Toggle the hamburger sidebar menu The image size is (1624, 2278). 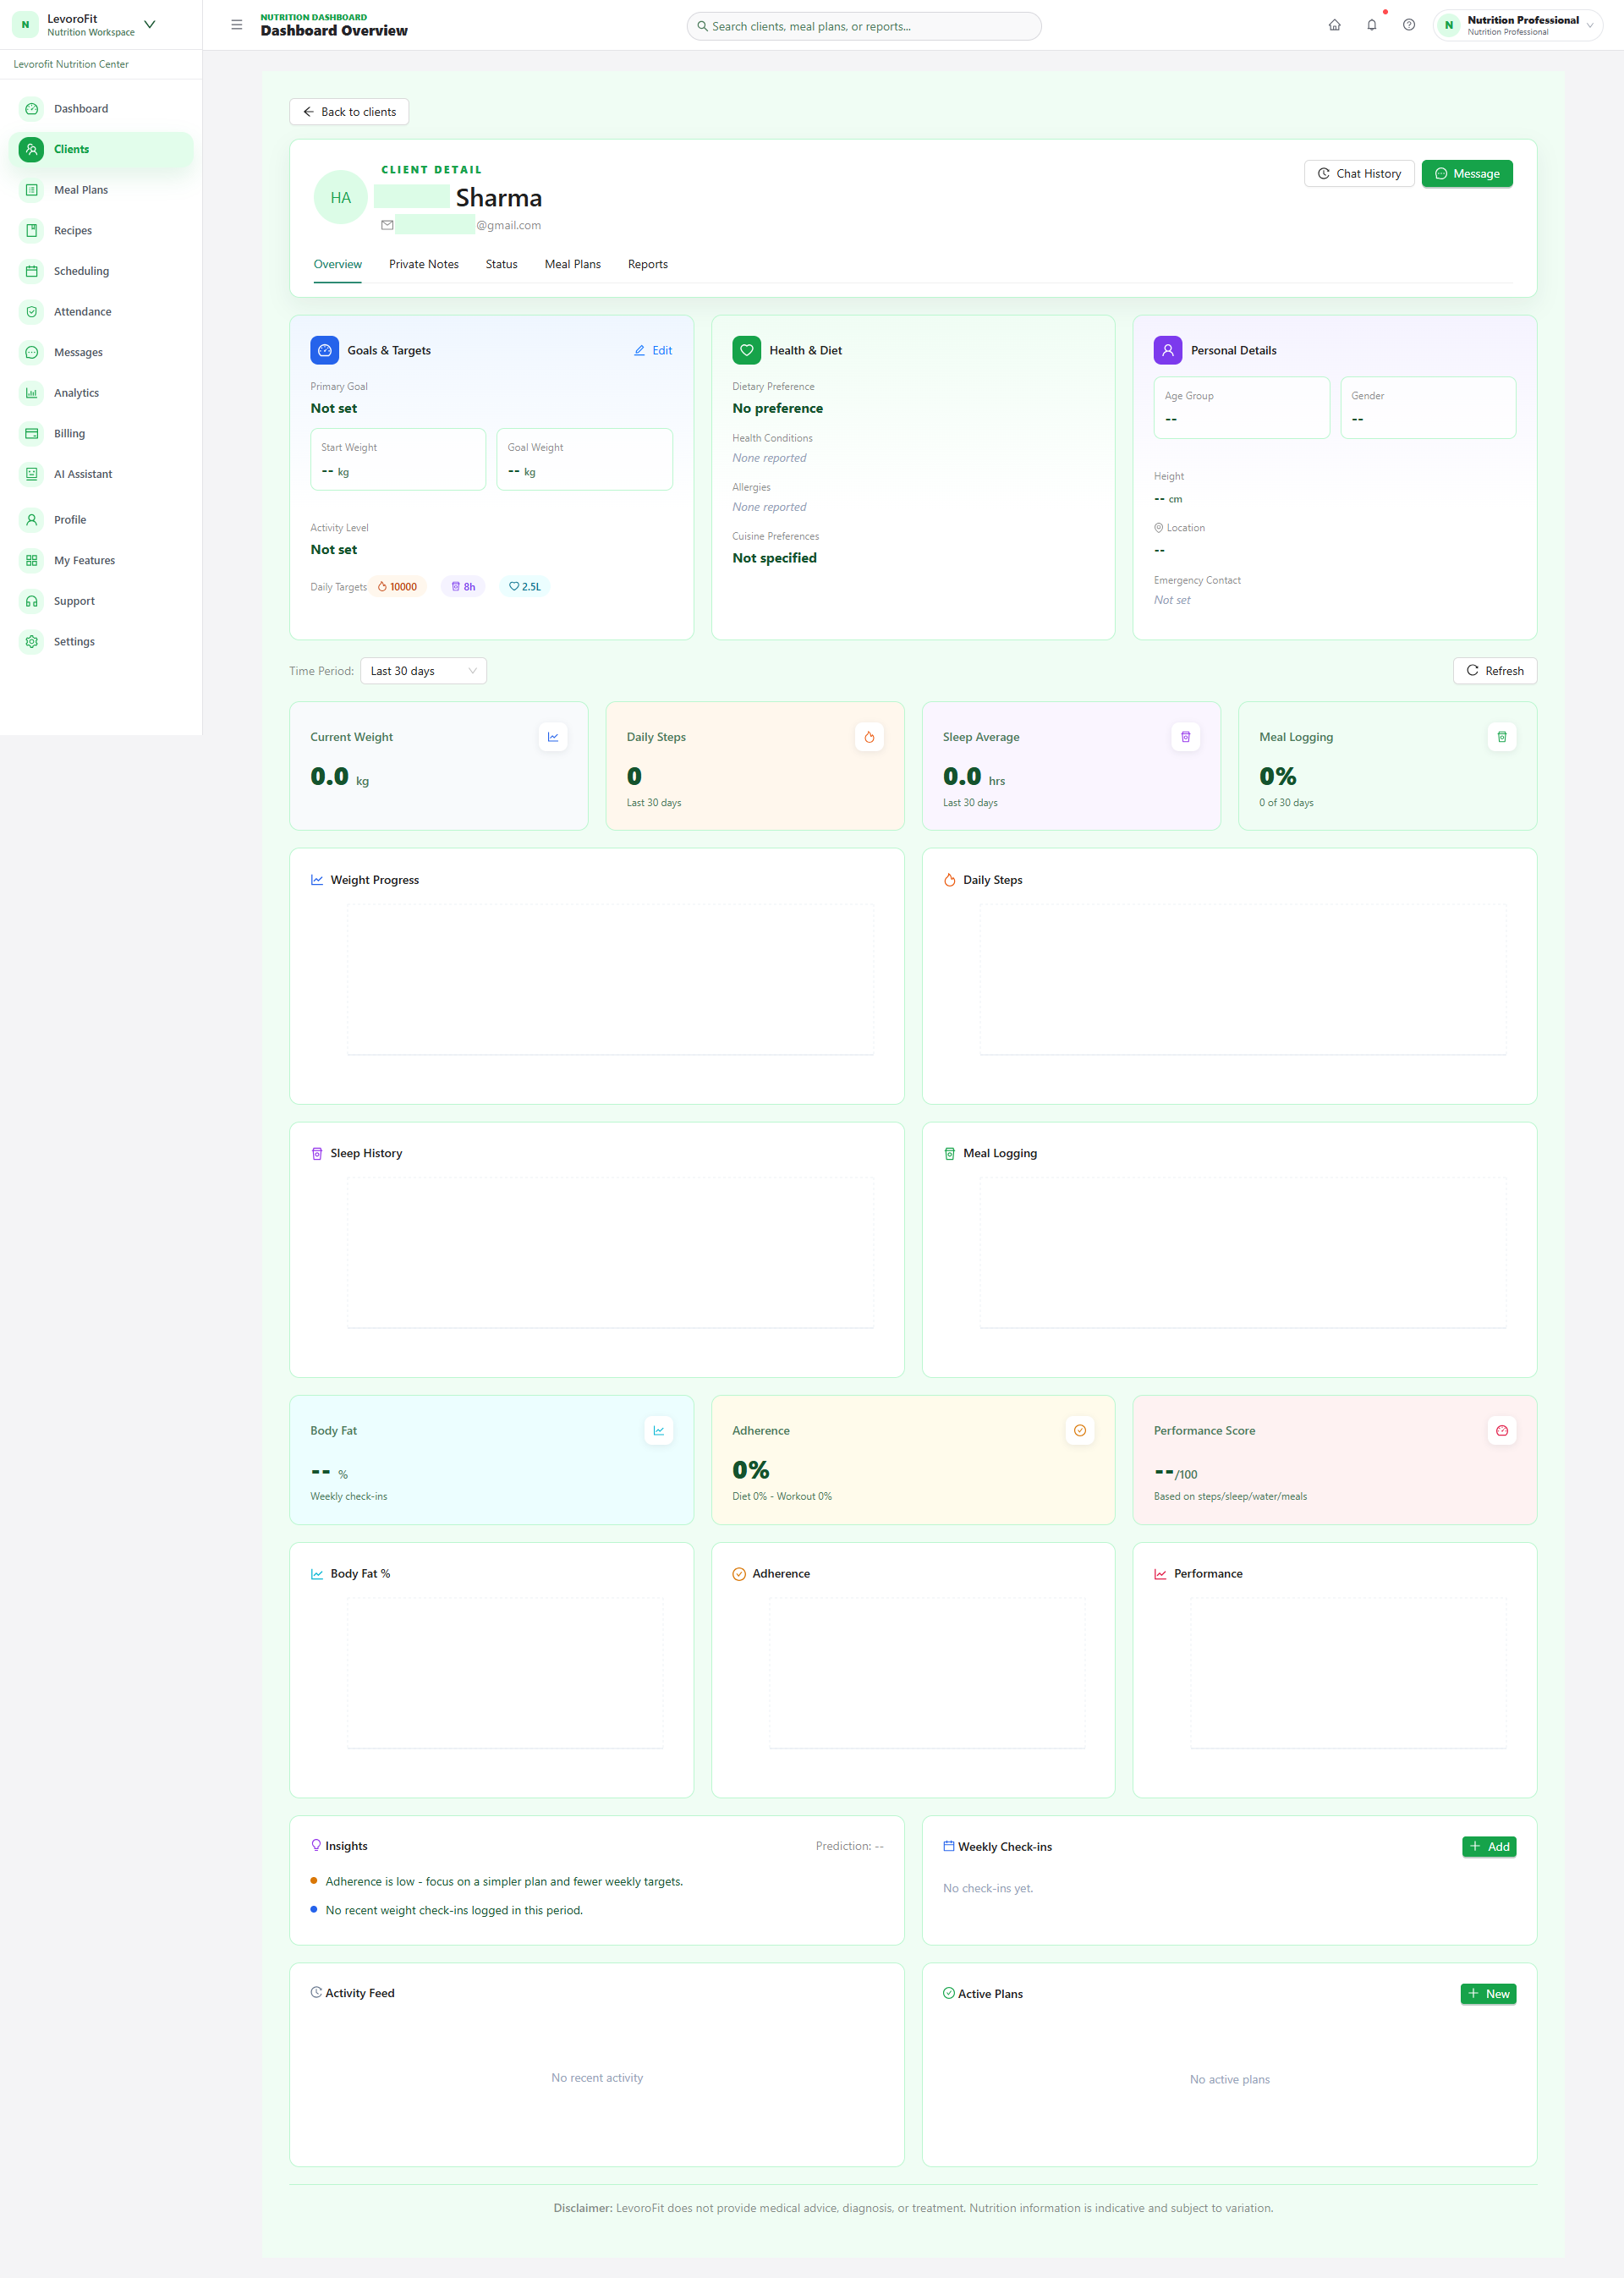click(x=237, y=25)
